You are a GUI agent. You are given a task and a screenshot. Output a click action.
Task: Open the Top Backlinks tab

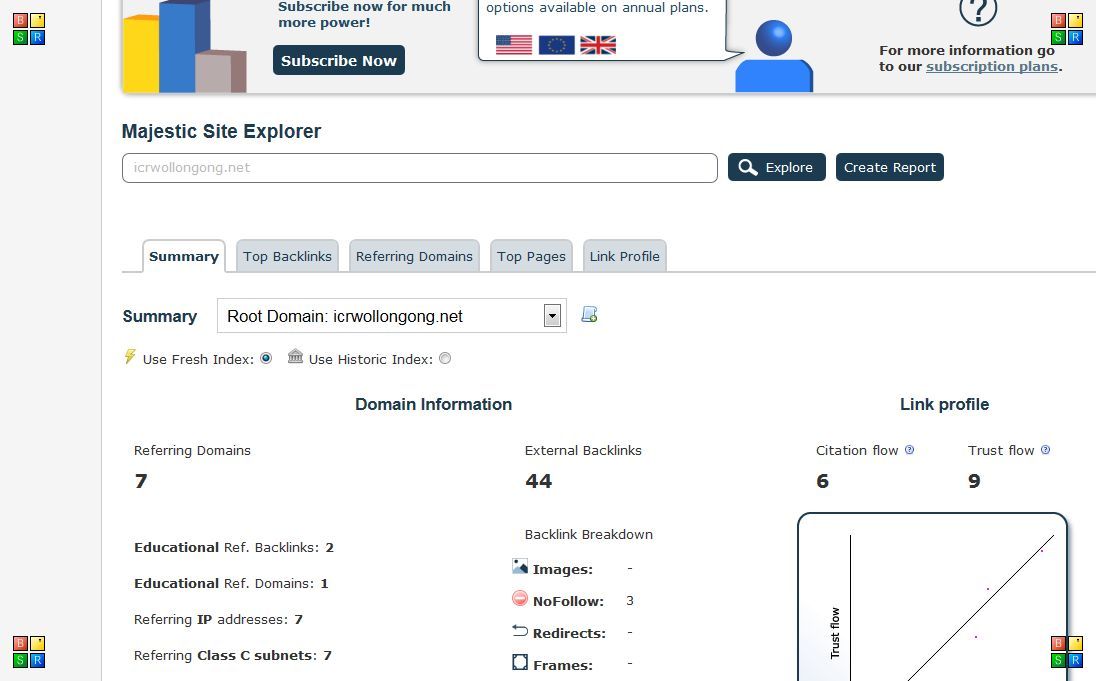pyautogui.click(x=287, y=256)
